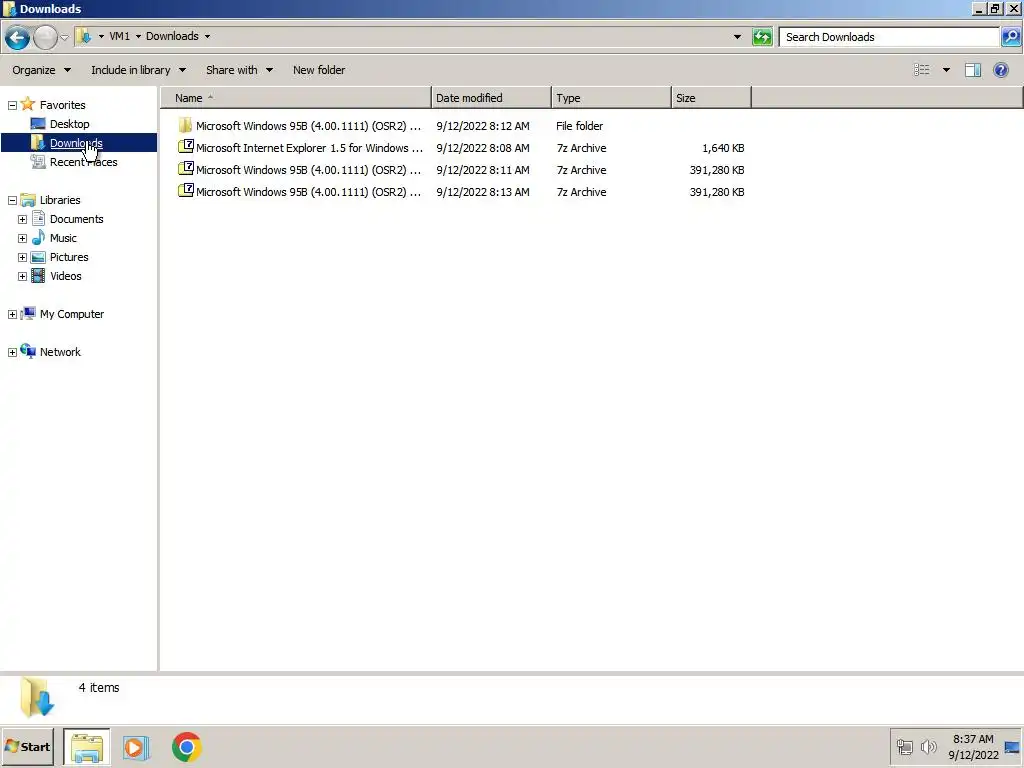Viewport: 1024px width, 768px height.
Task: Select Windows 95B archive modified 8:11 AM
Action: click(461, 170)
